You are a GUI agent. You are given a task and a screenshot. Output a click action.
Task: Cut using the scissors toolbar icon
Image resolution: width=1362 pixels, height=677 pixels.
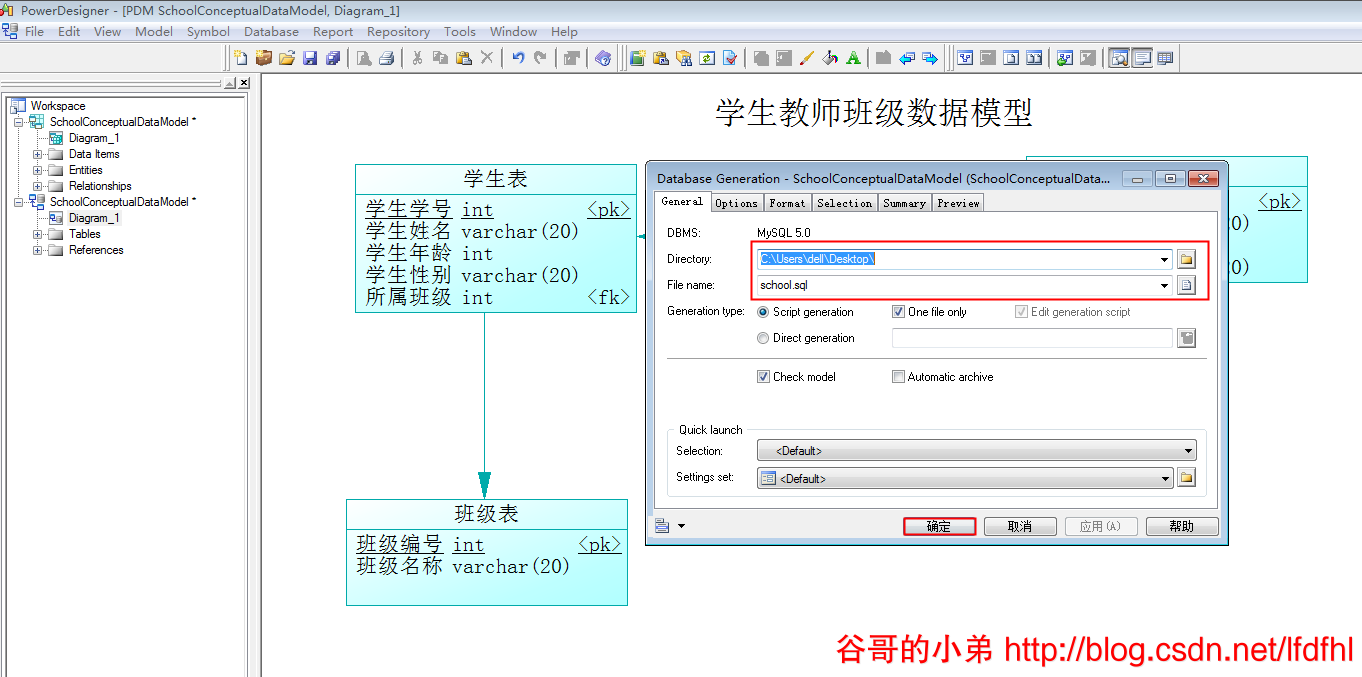[x=417, y=57]
